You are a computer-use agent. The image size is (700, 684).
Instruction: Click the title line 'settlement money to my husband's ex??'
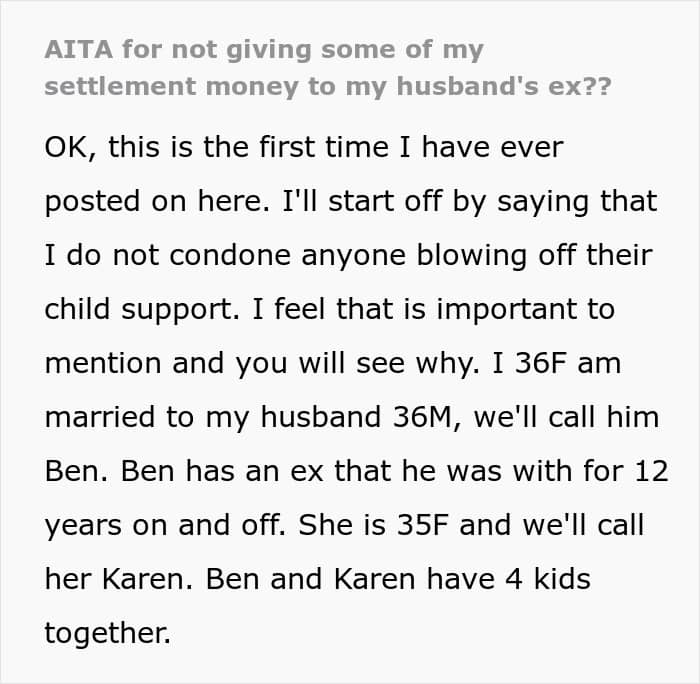tap(328, 86)
